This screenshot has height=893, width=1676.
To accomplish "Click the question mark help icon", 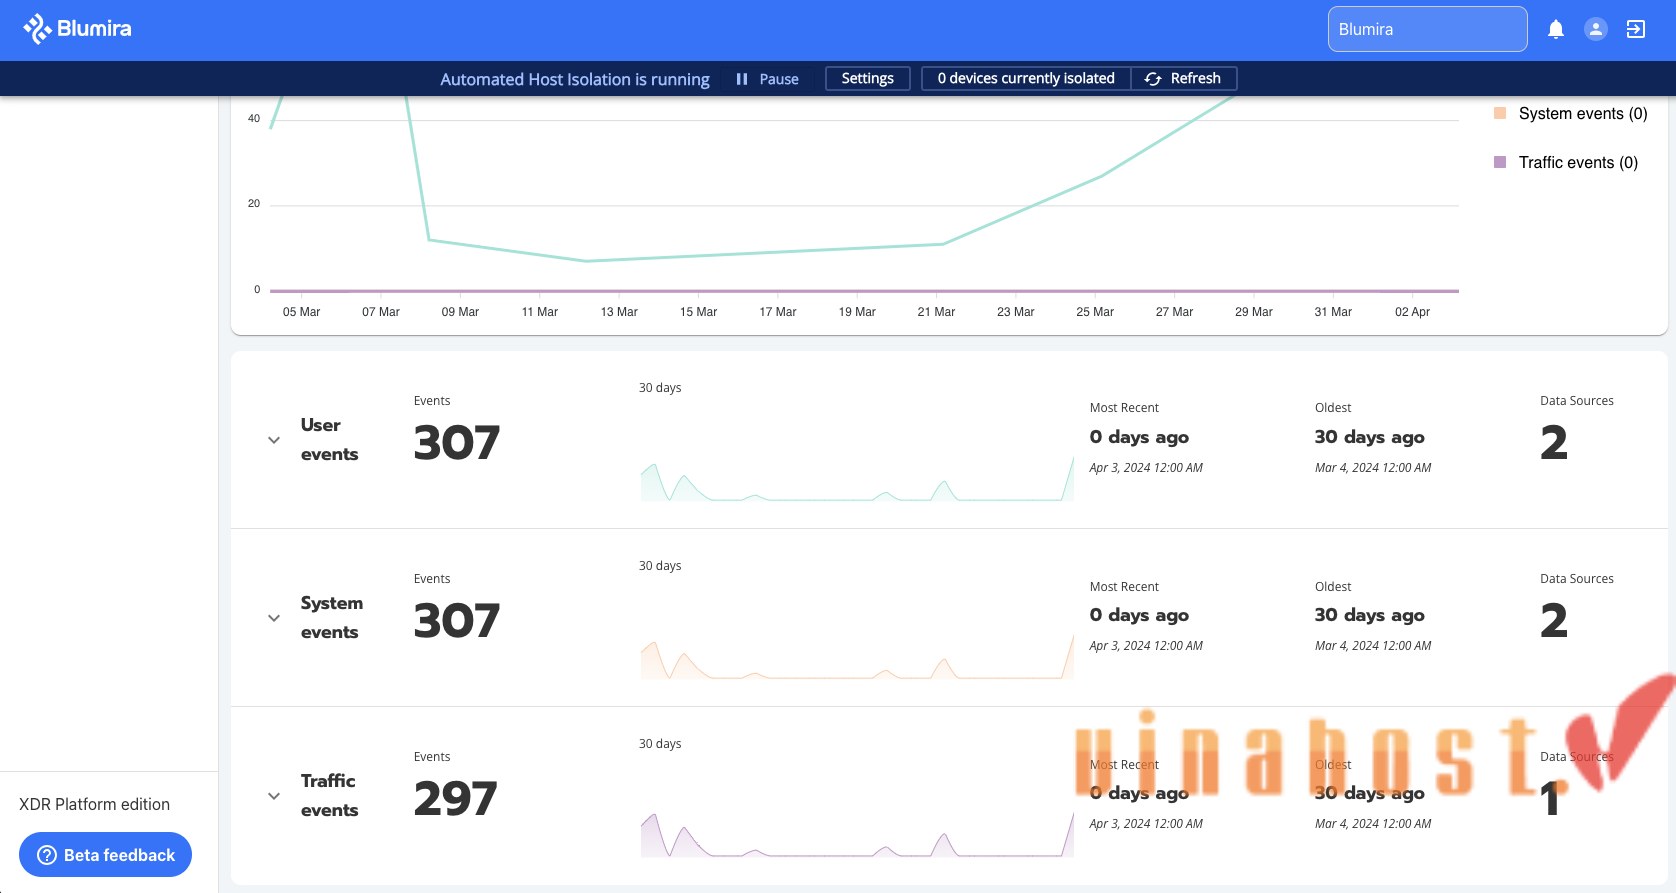I will click(47, 855).
